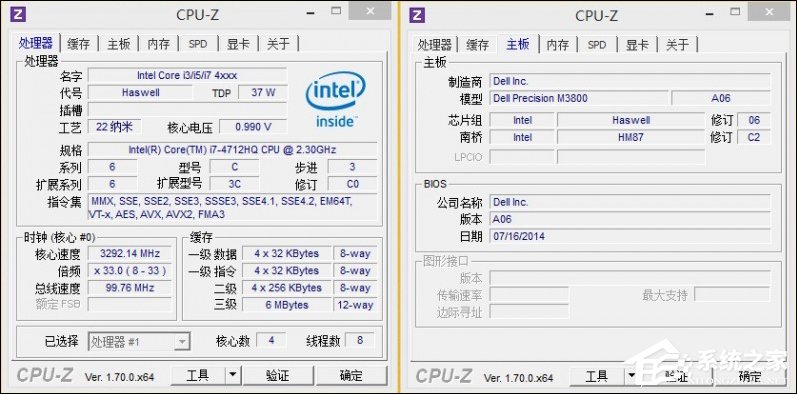Switch to 缓存 tab in left CPU-Z window
Viewport: 797px width, 394px height.
pyautogui.click(x=78, y=44)
